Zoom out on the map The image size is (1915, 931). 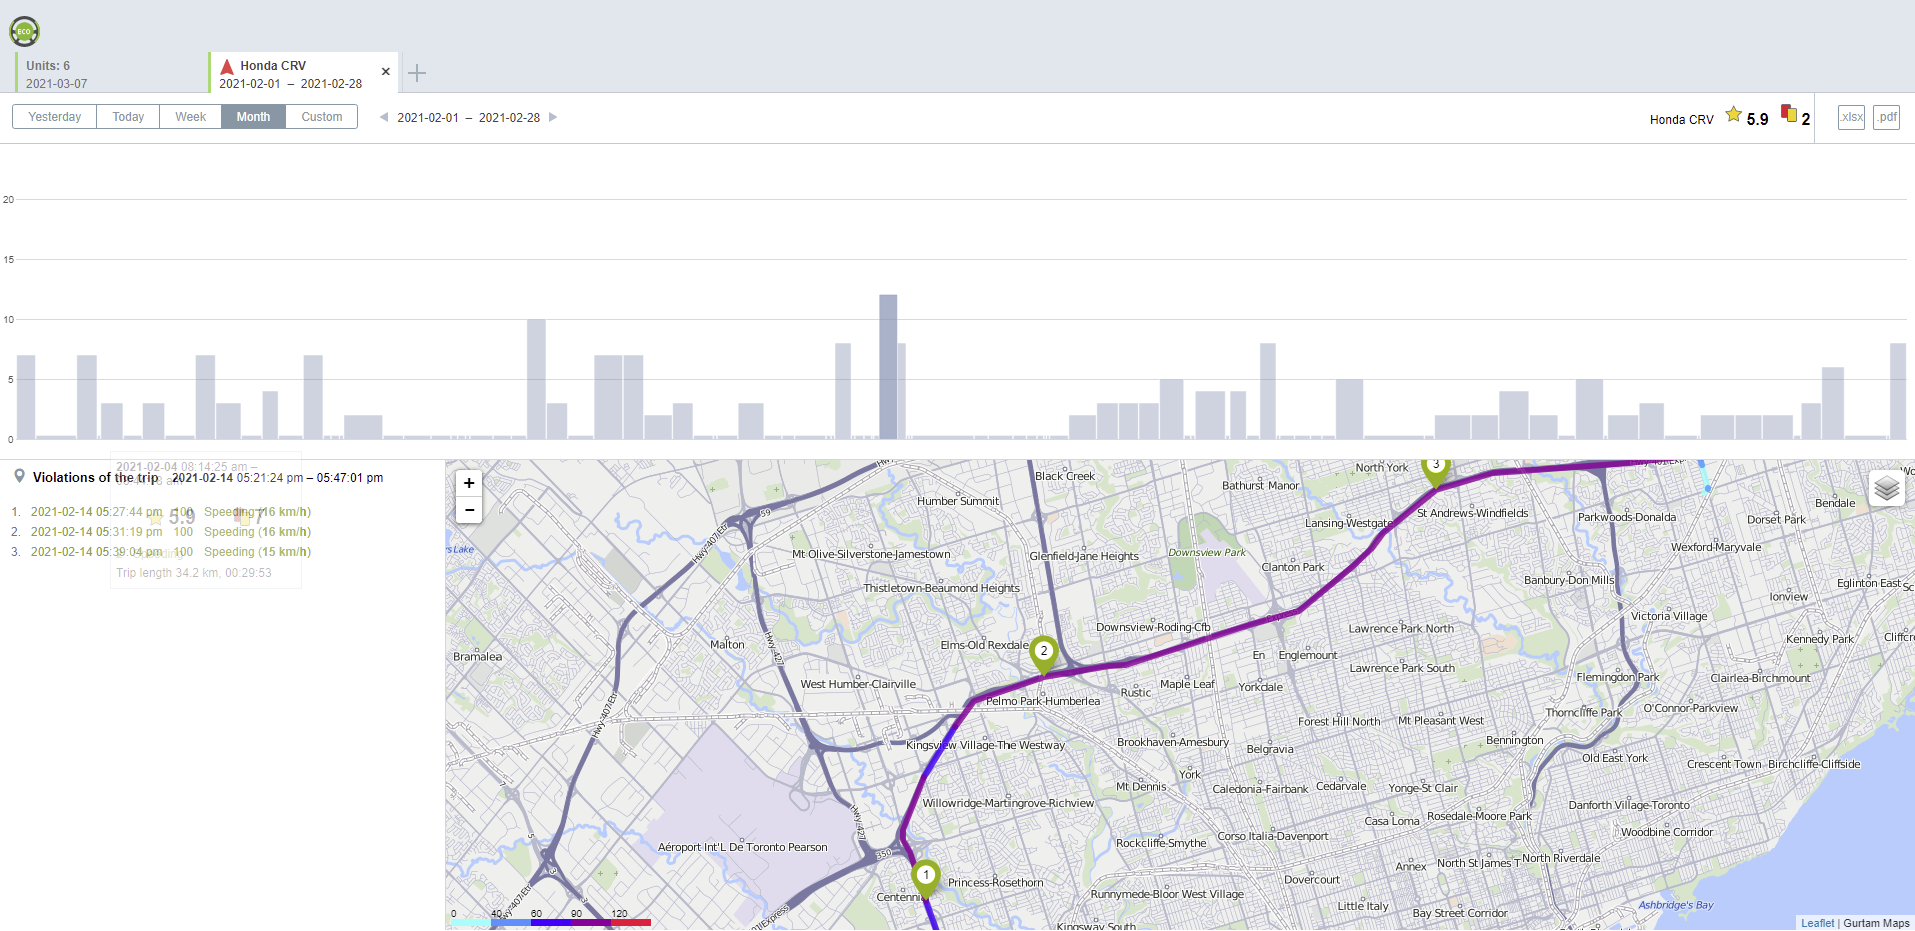point(469,510)
